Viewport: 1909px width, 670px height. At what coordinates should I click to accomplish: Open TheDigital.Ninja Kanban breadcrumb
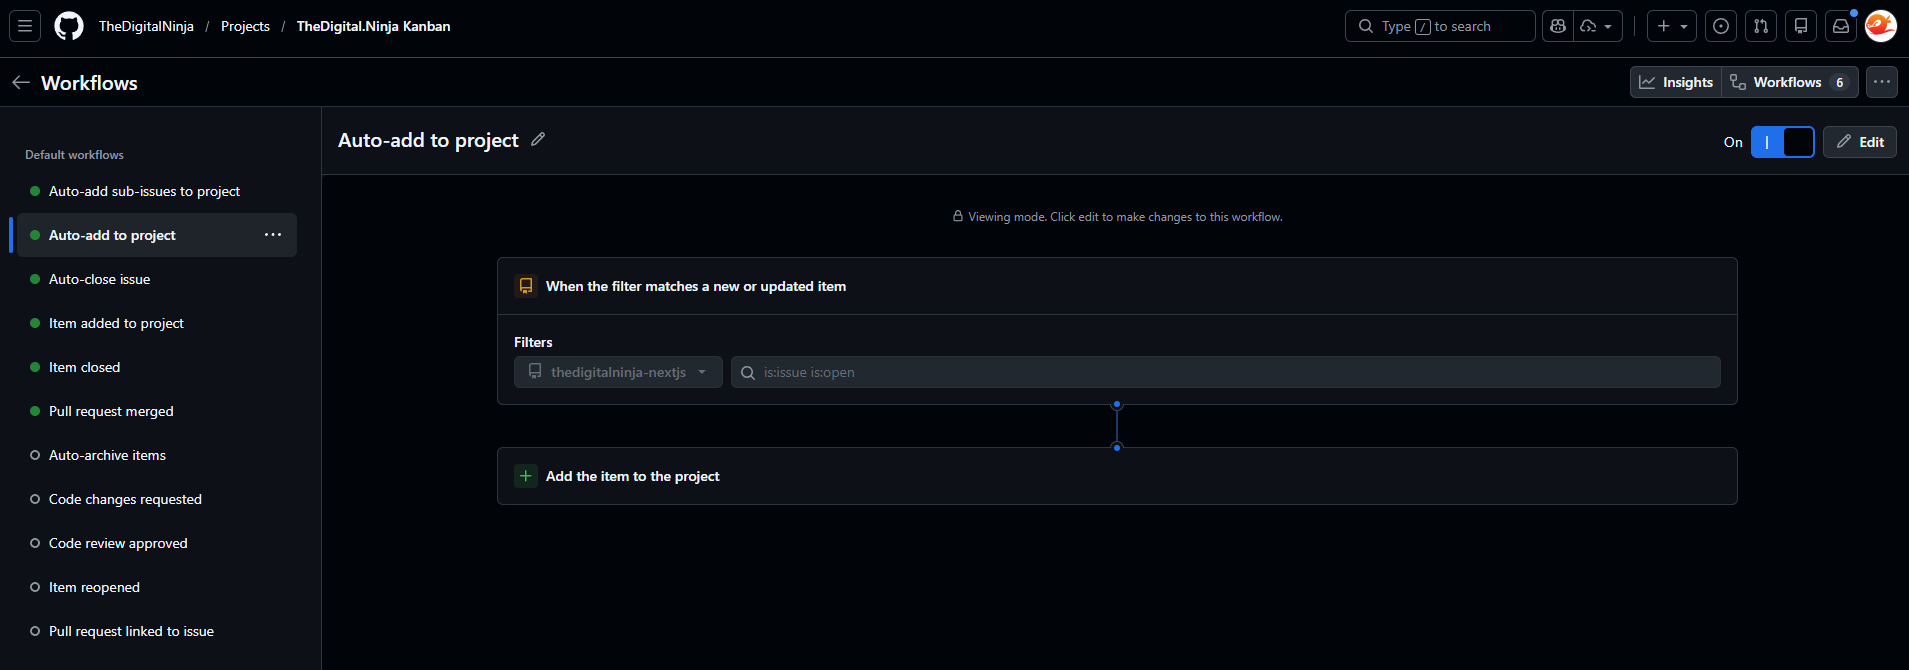click(x=373, y=26)
